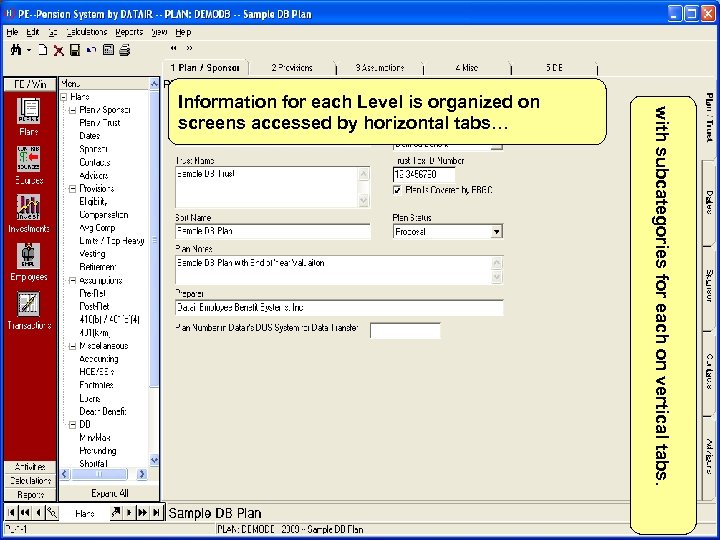This screenshot has height=540, width=720.
Task: Select Accounting in the menu tree
Action: coord(99,359)
